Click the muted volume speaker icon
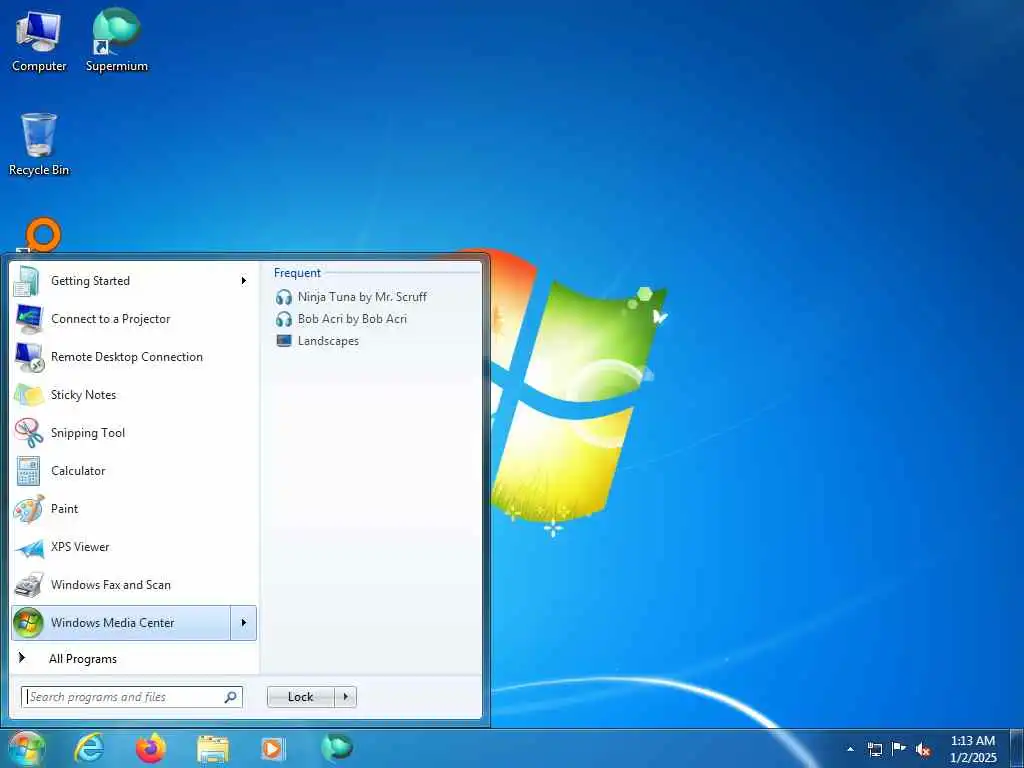Screen dimensions: 1024x768 (x=923, y=750)
